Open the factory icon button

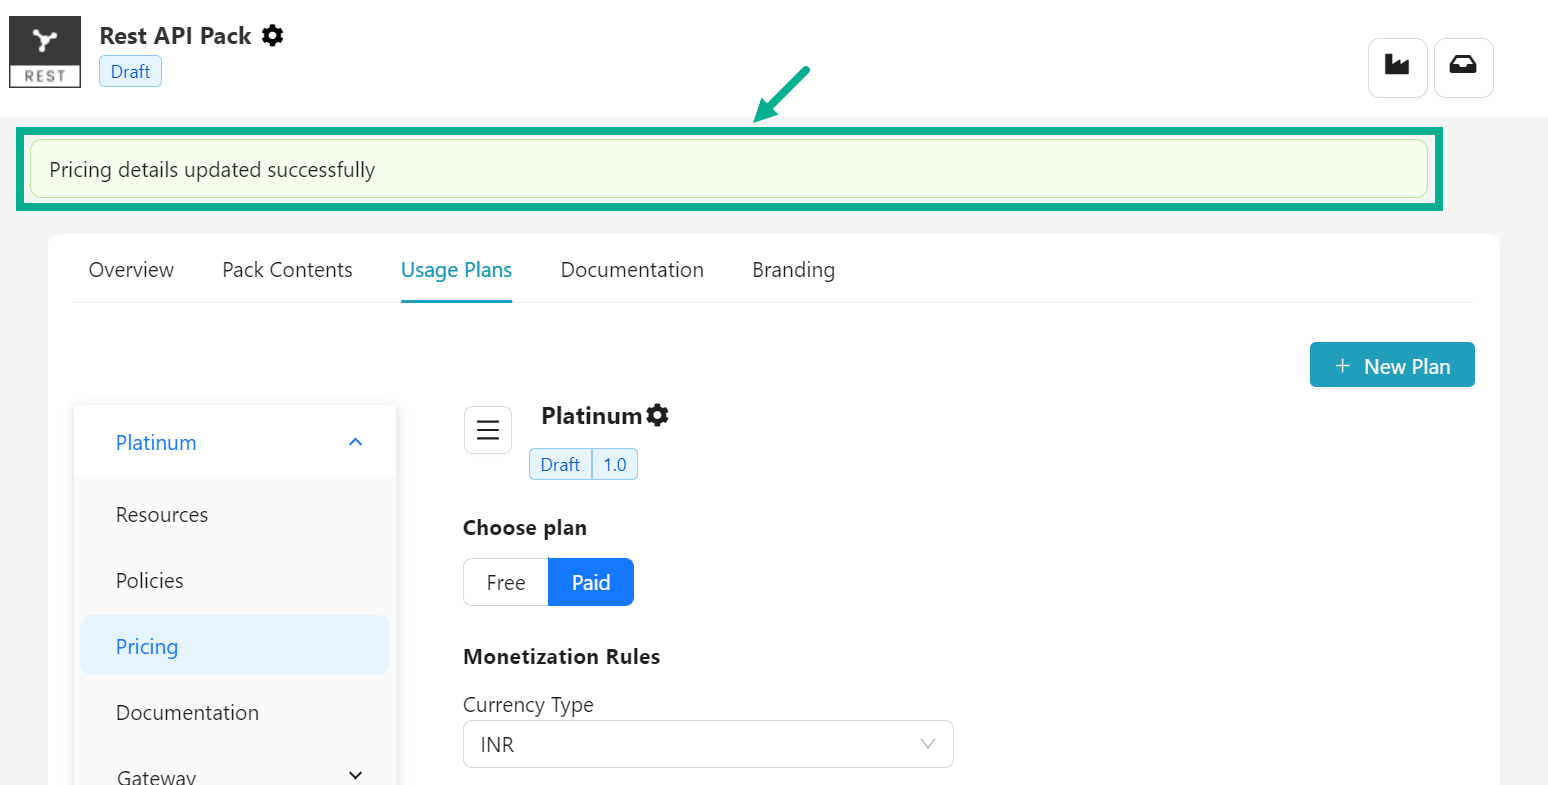click(1397, 67)
